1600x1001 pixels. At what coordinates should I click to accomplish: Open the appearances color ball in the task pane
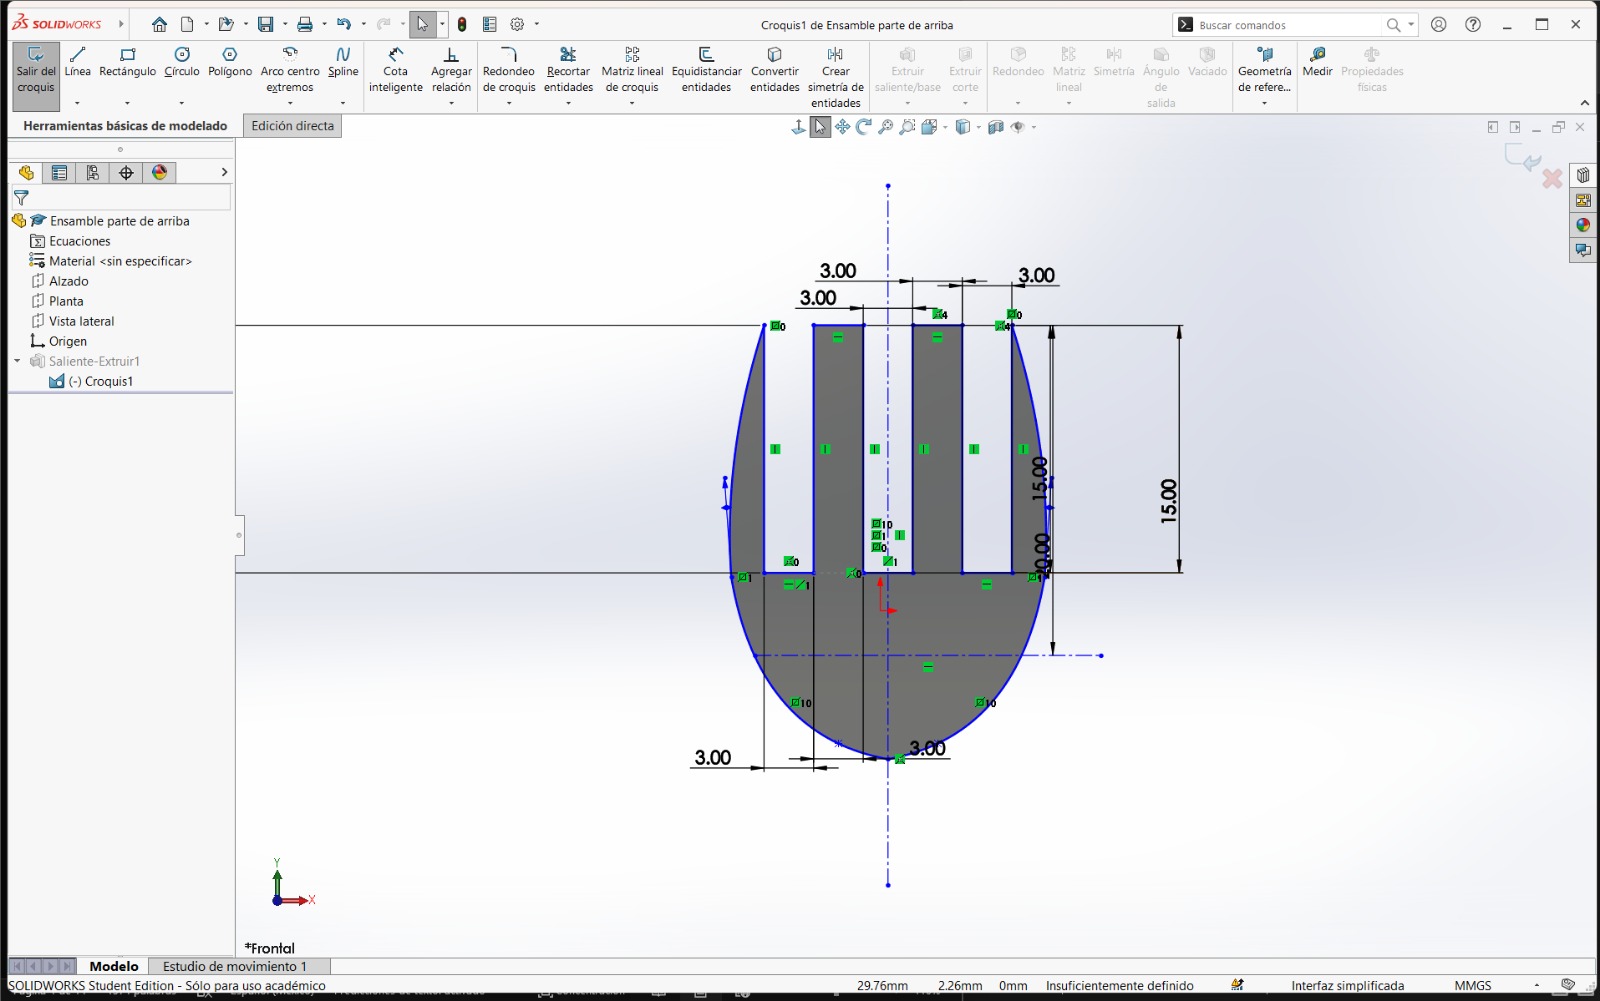(1583, 225)
